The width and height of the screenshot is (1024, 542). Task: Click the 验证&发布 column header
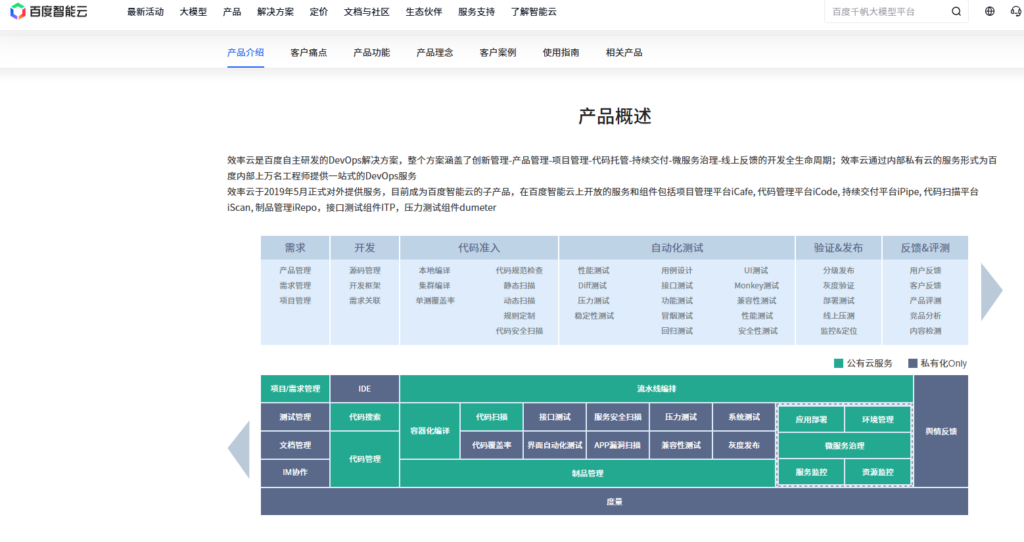pos(839,248)
